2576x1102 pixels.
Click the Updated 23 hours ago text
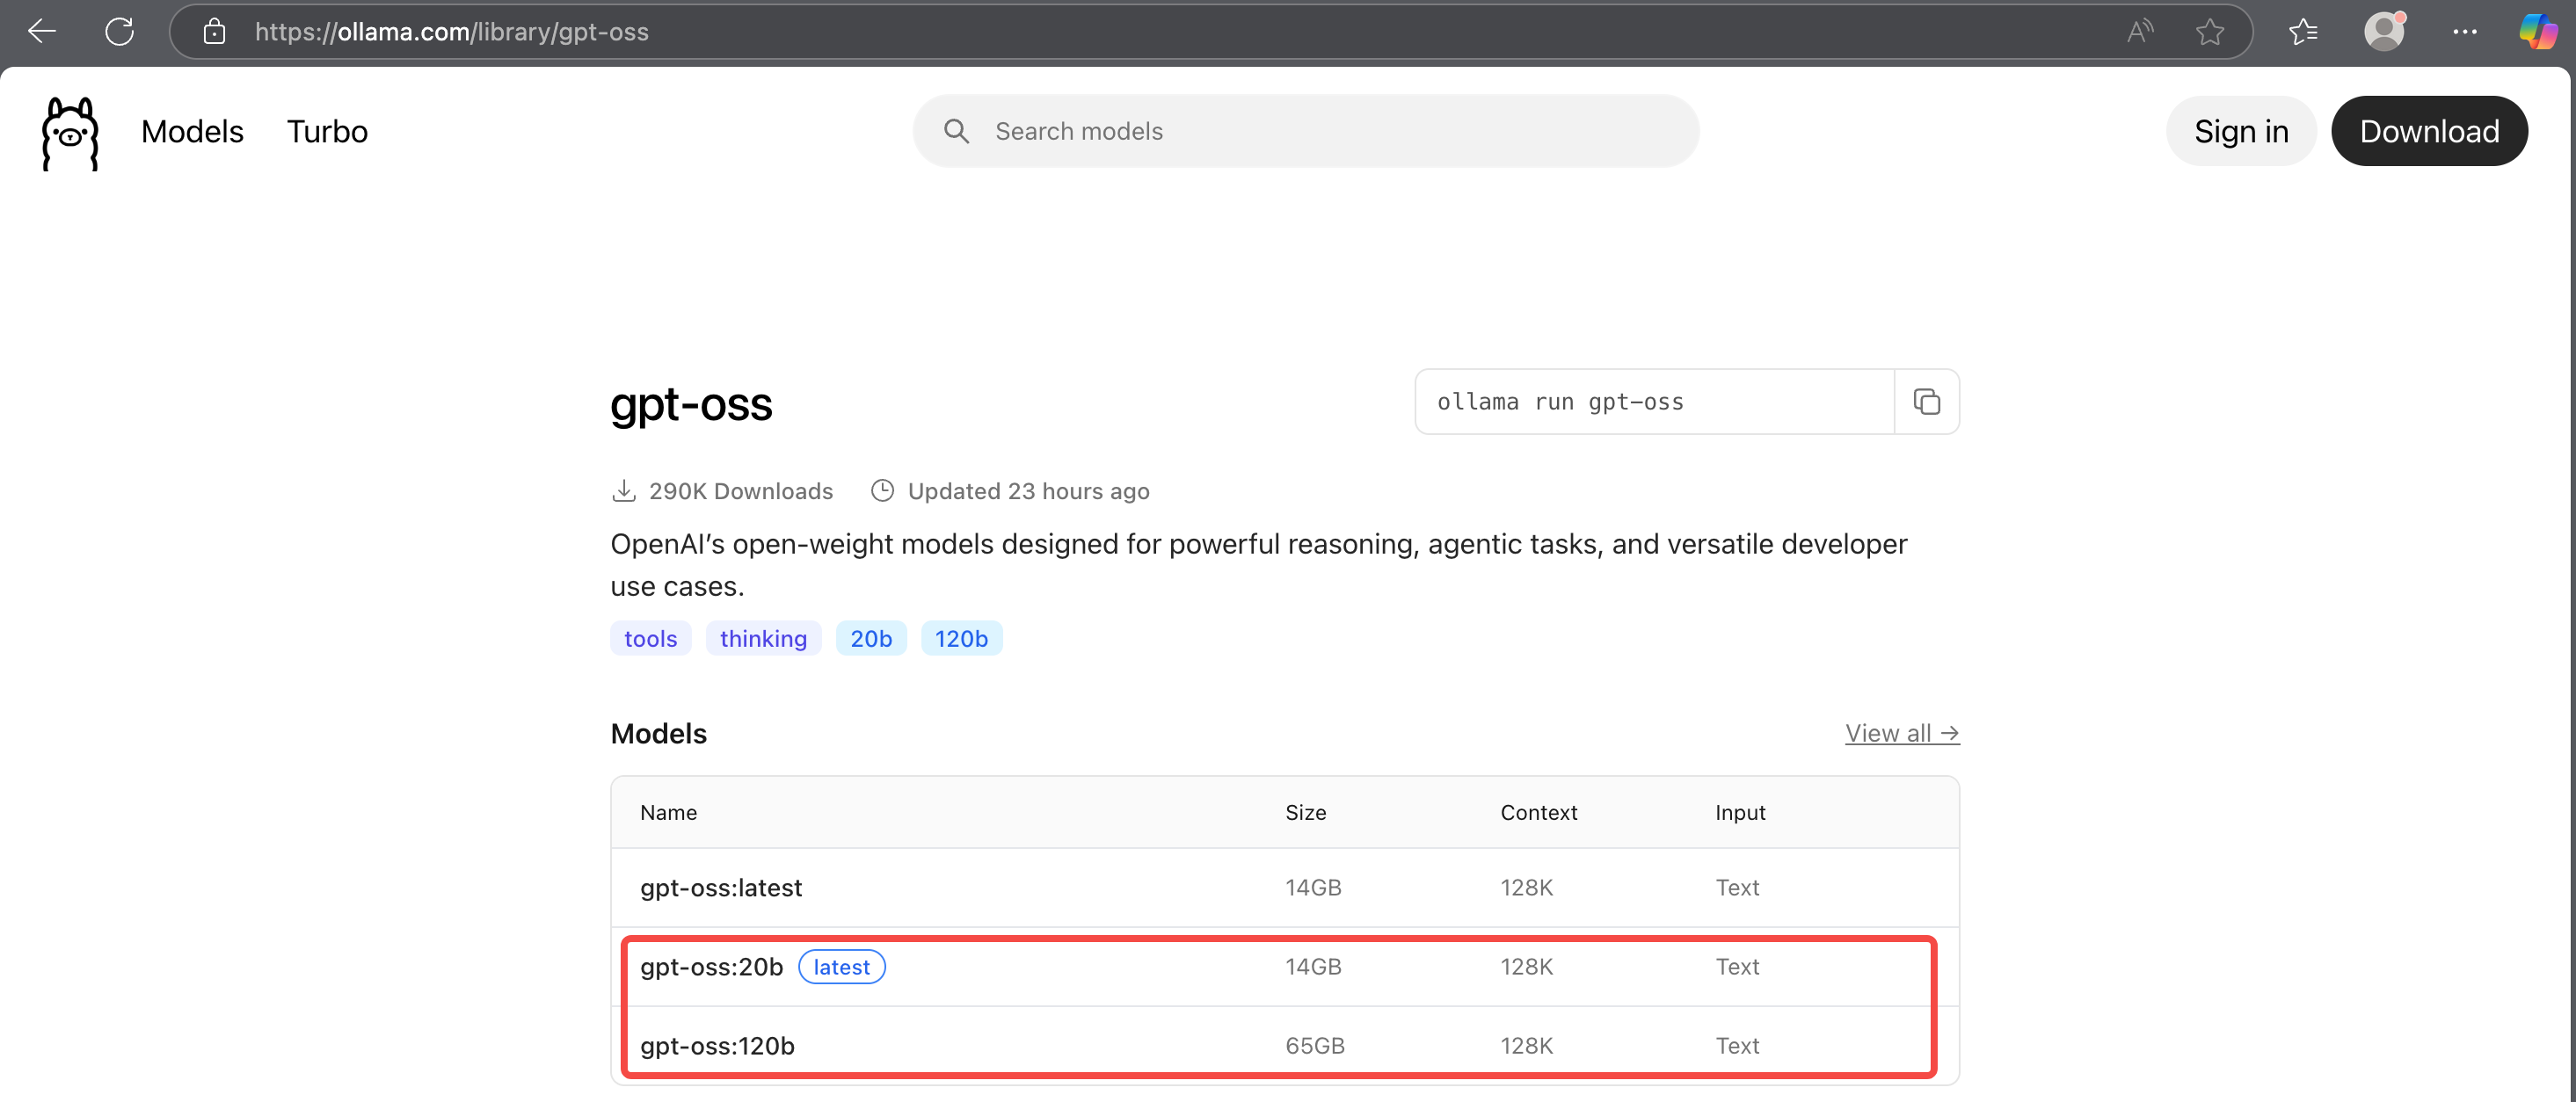tap(1028, 491)
